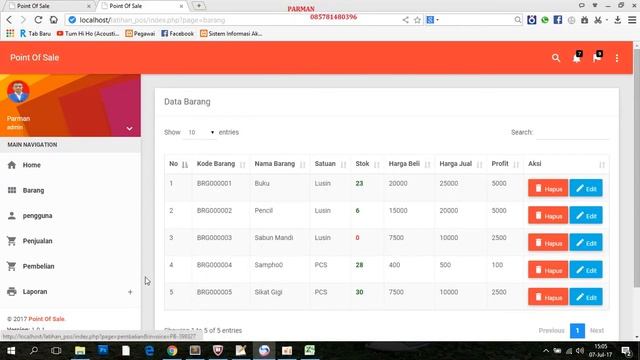Click the Next pagination button
The width and height of the screenshot is (640, 360).
click(x=597, y=331)
